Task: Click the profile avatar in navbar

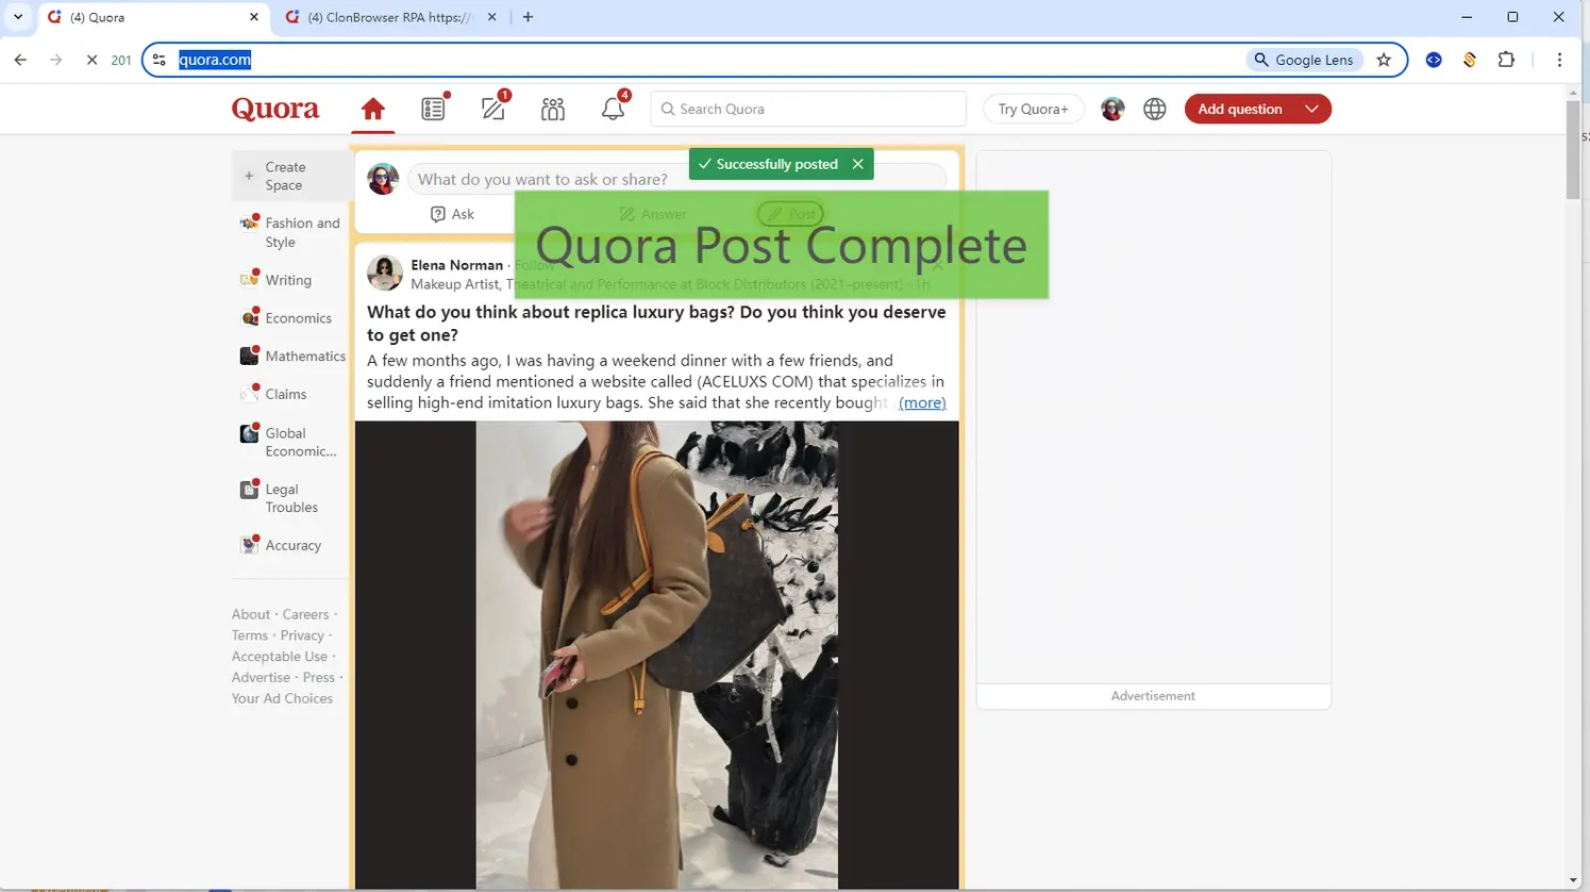Action: pyautogui.click(x=1112, y=109)
